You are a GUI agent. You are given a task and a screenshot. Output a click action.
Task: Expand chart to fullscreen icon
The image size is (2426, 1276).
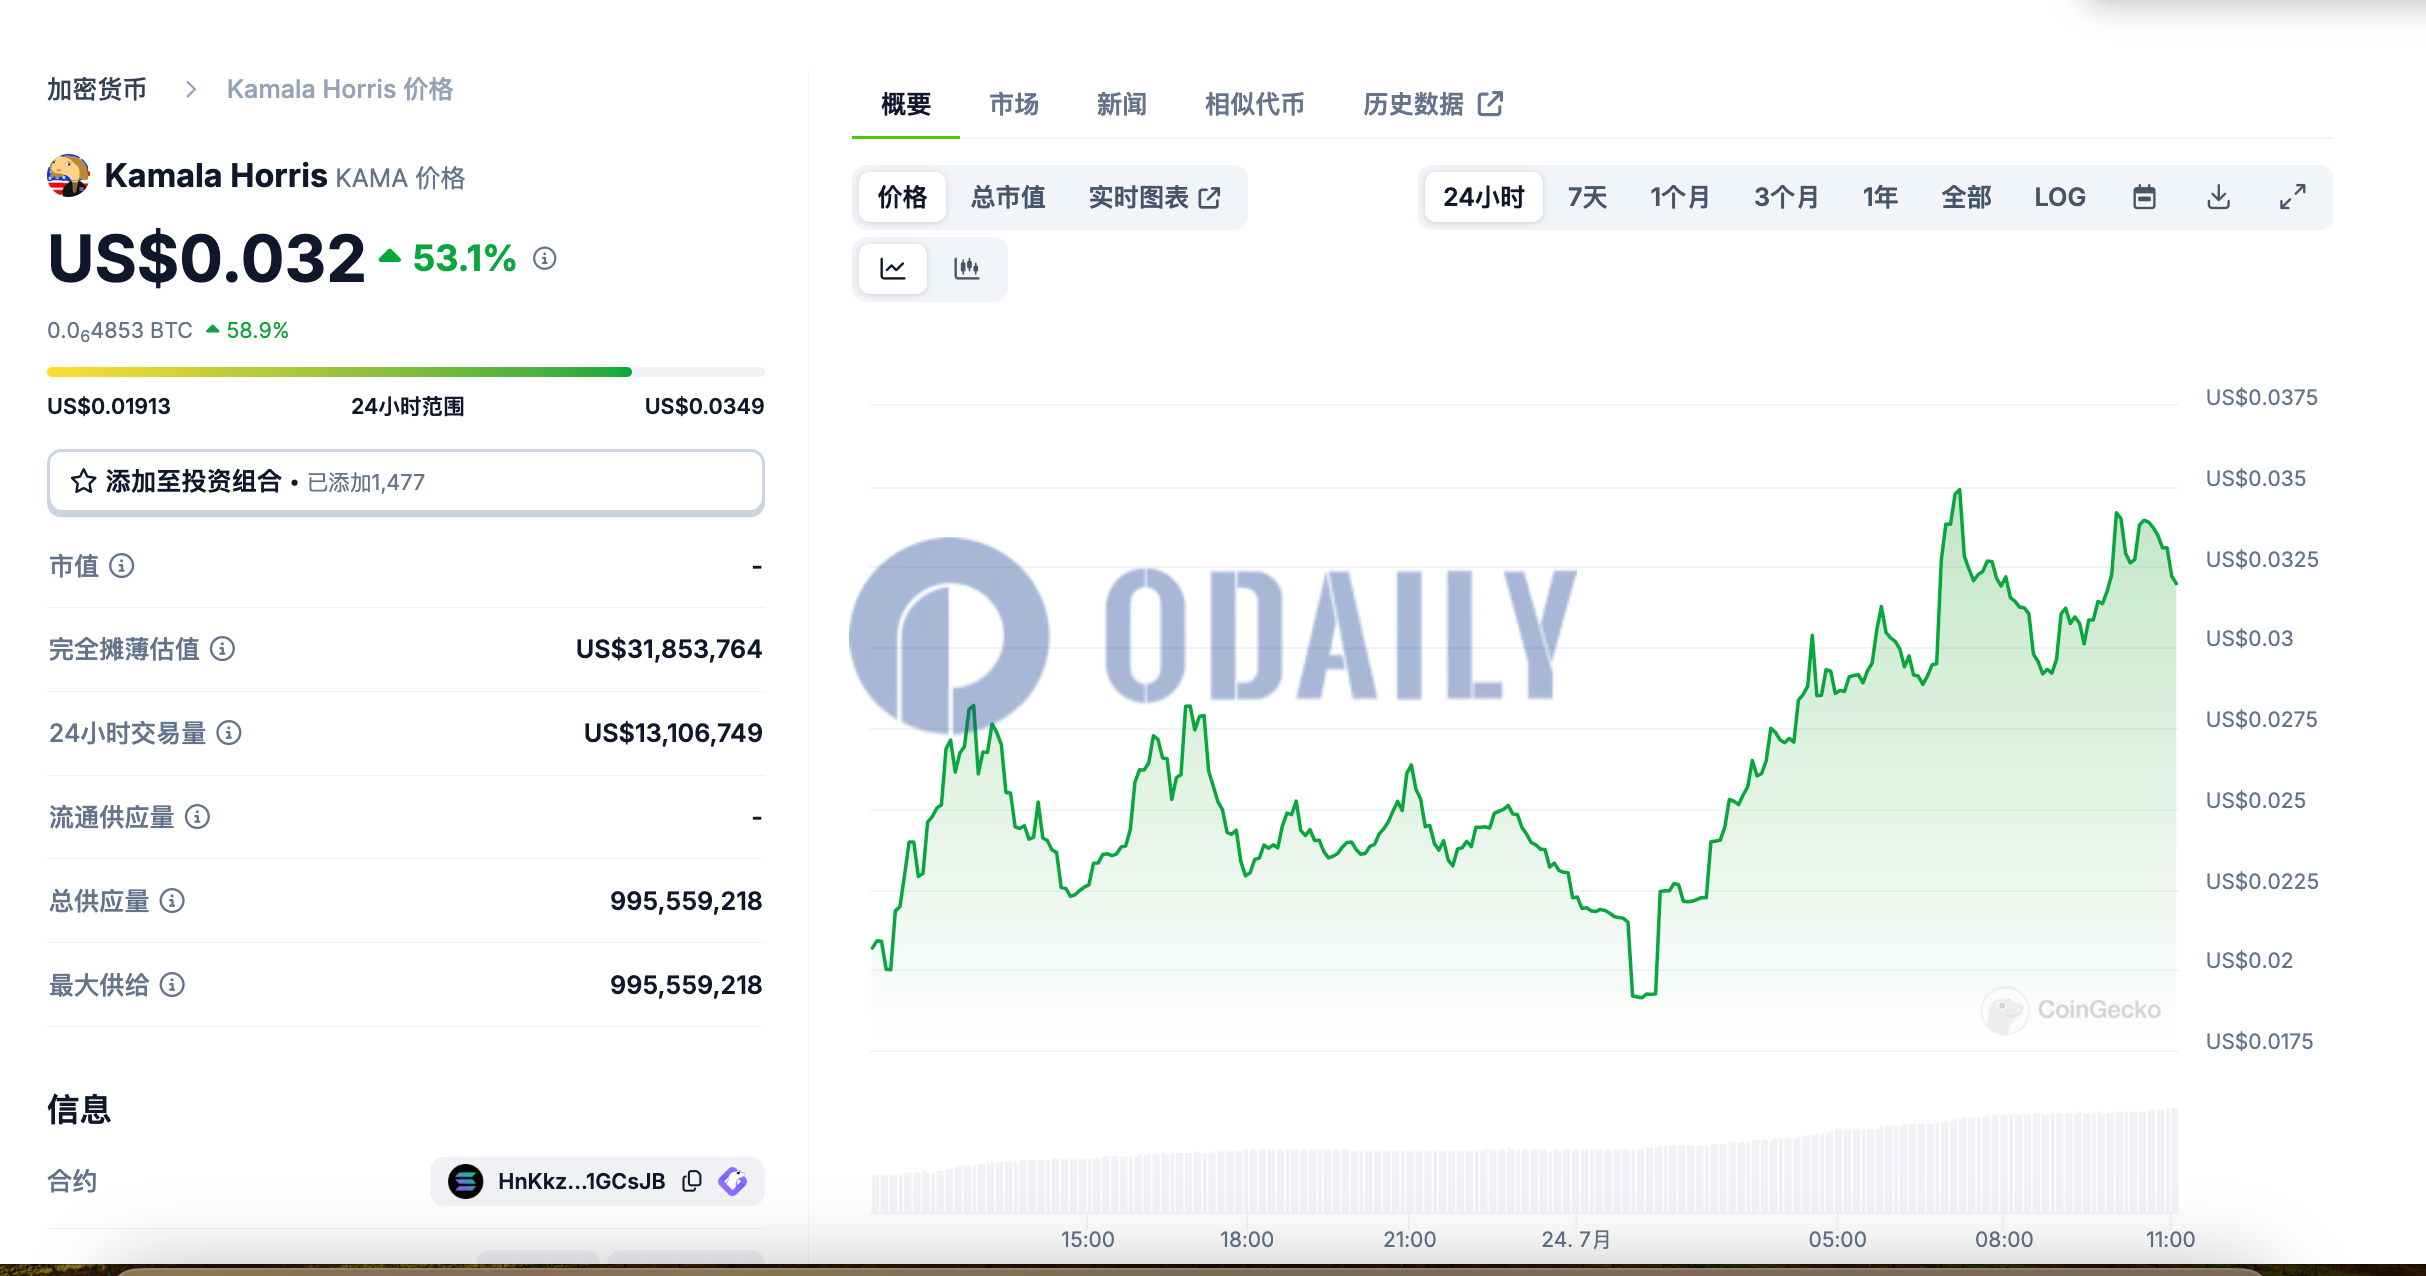pos(2293,197)
